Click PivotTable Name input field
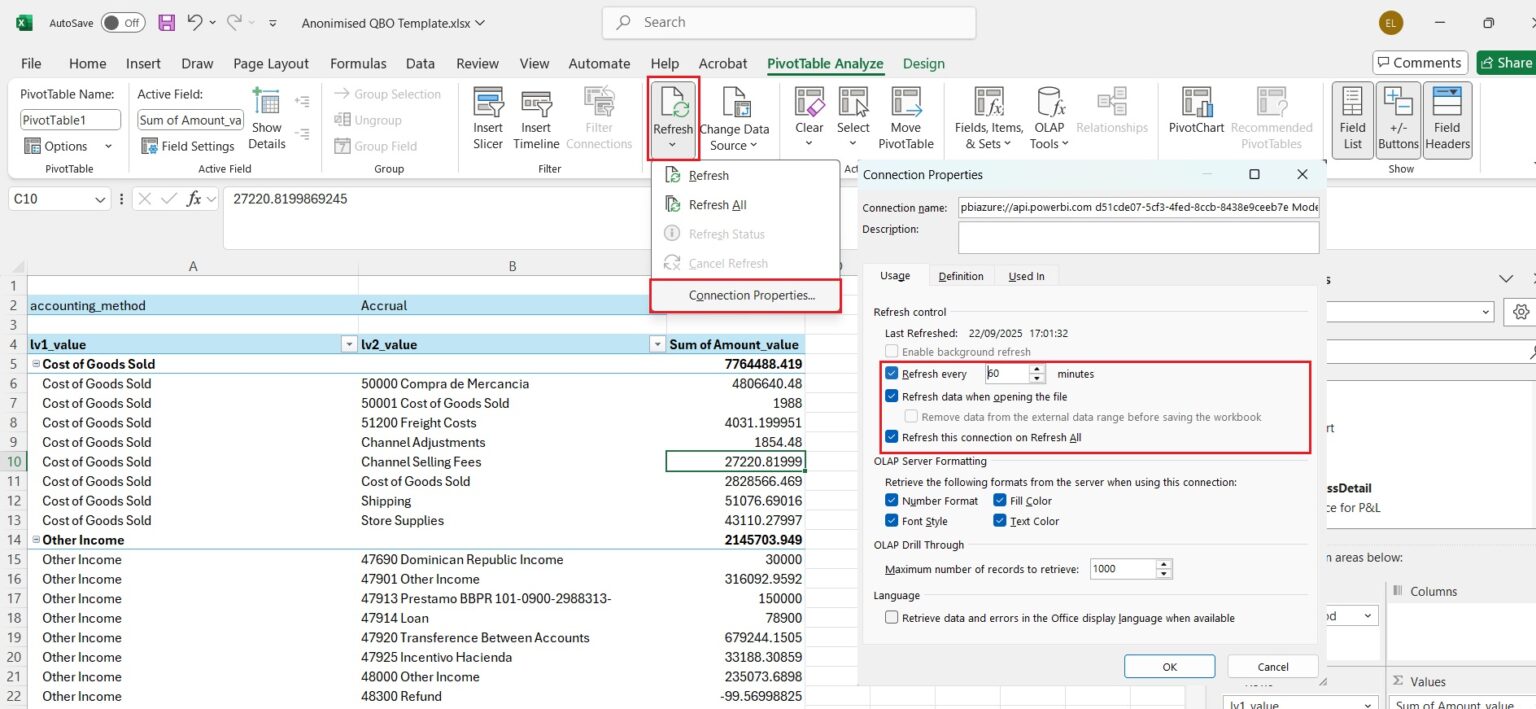The height and width of the screenshot is (709, 1536). pyautogui.click(x=70, y=120)
